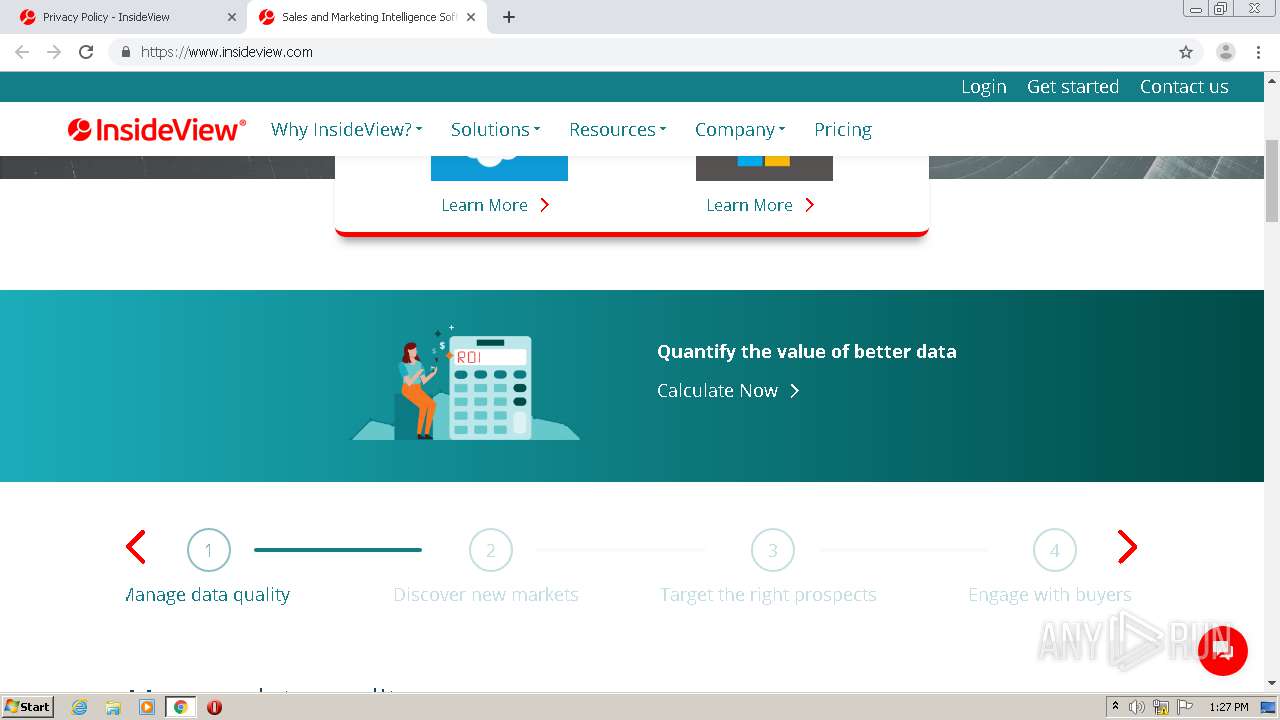Open the volume speaker tray icon
The height and width of the screenshot is (720, 1280).
pyautogui.click(x=1137, y=707)
